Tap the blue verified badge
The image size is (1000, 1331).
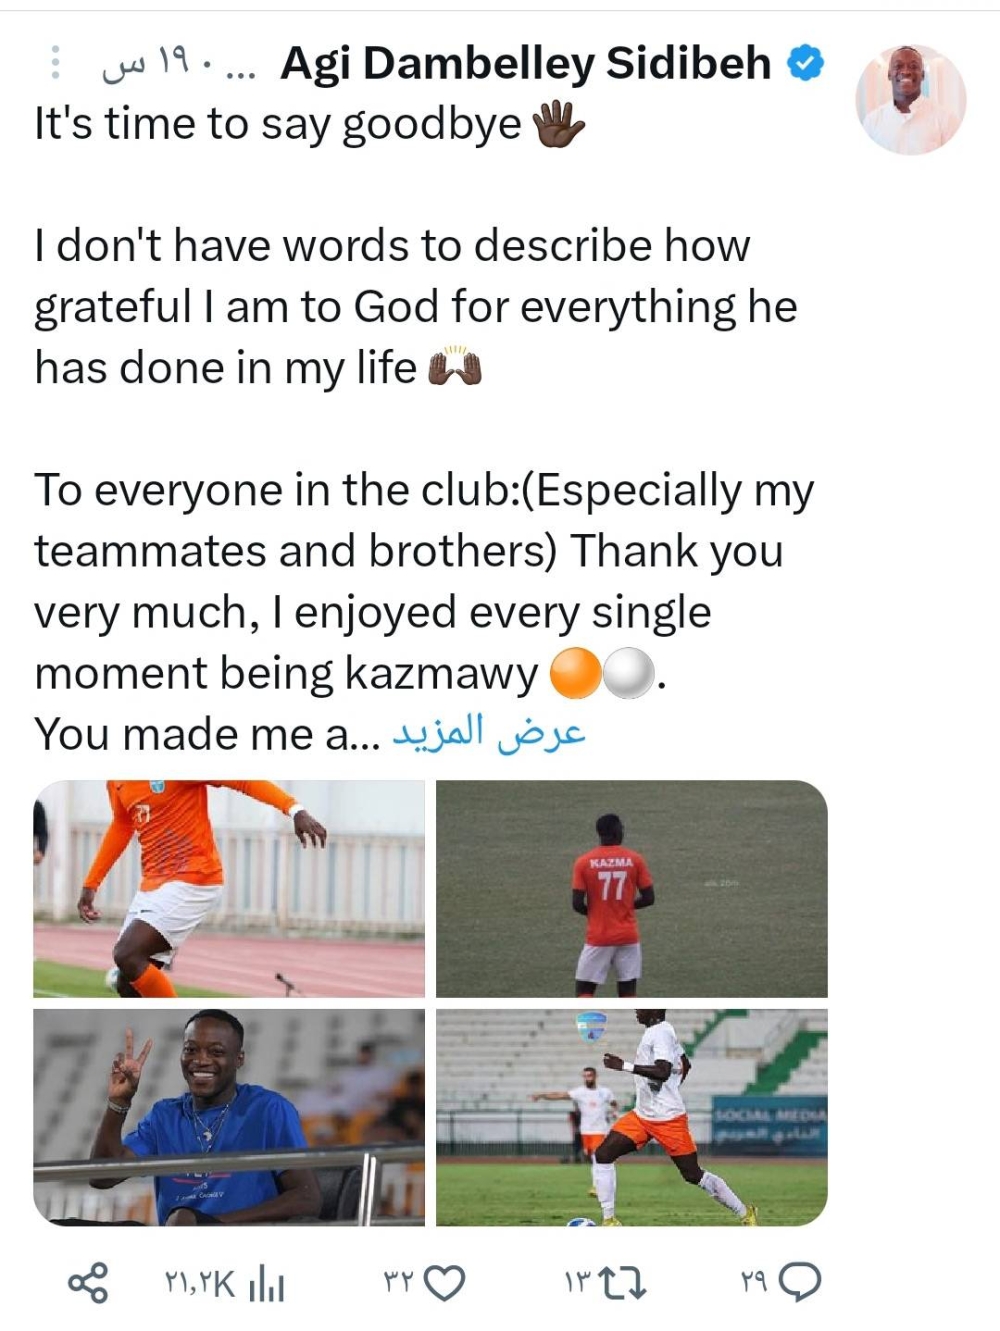tap(806, 64)
